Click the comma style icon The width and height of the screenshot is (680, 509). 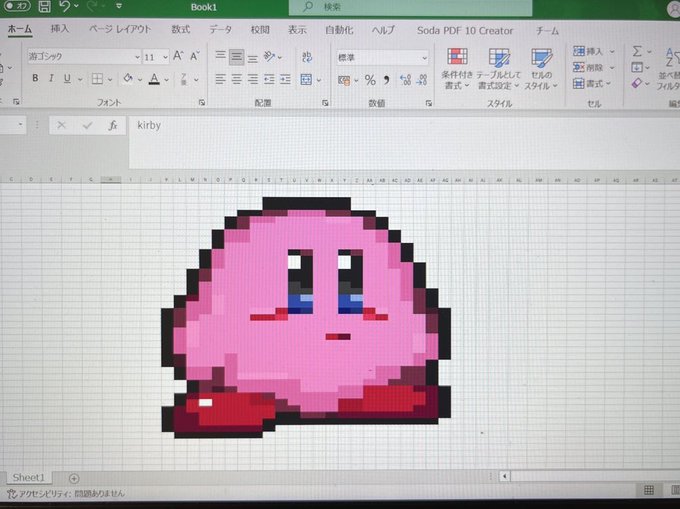[x=386, y=80]
